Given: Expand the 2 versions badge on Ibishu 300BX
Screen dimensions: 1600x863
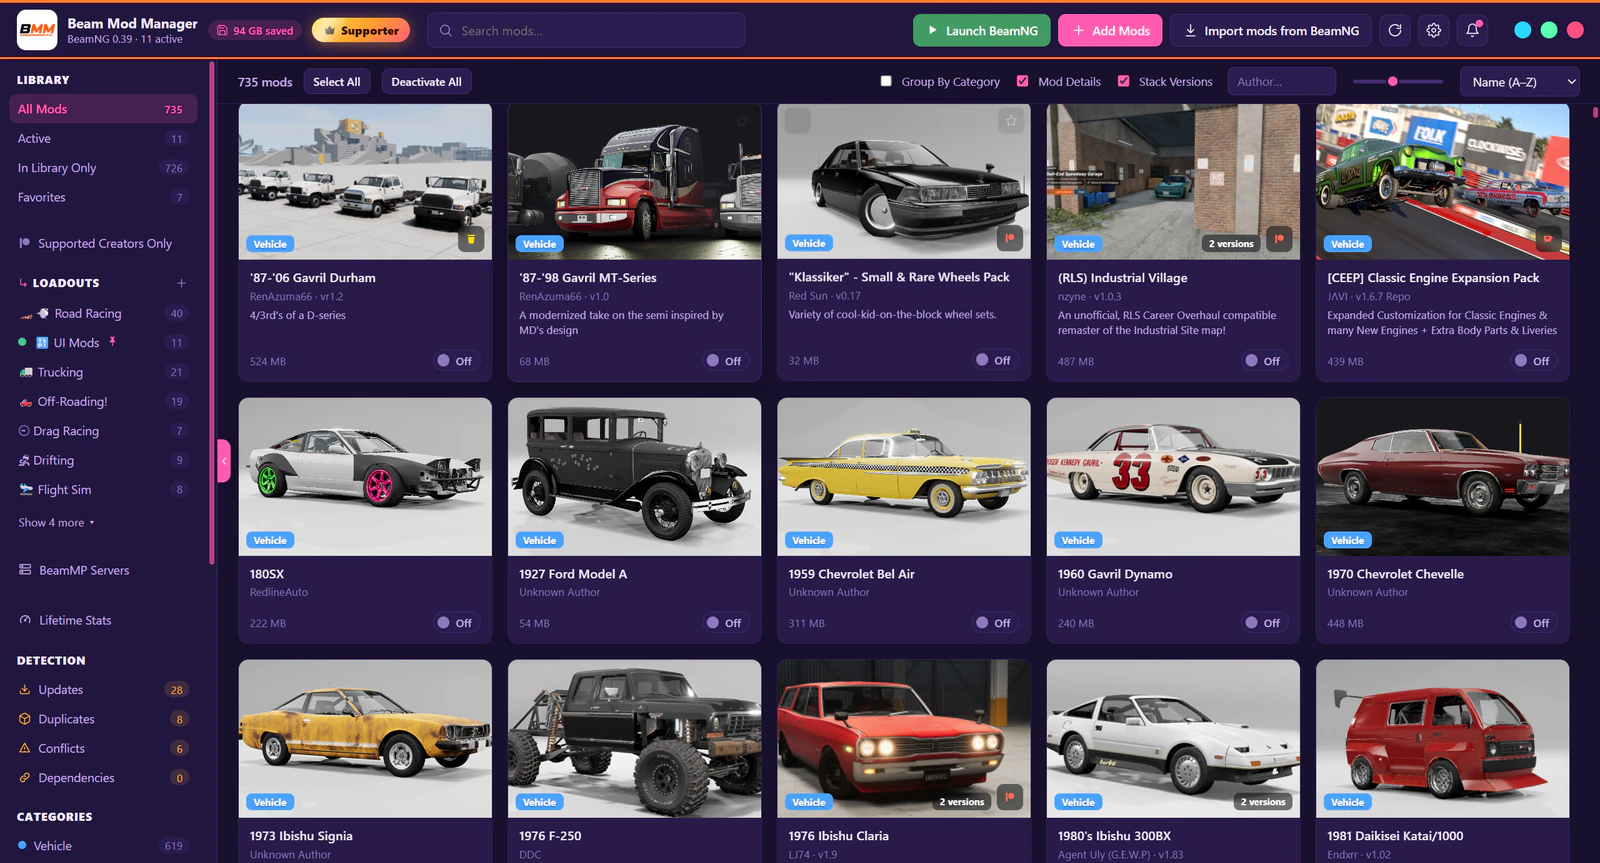Looking at the screenshot, I should tap(1263, 802).
